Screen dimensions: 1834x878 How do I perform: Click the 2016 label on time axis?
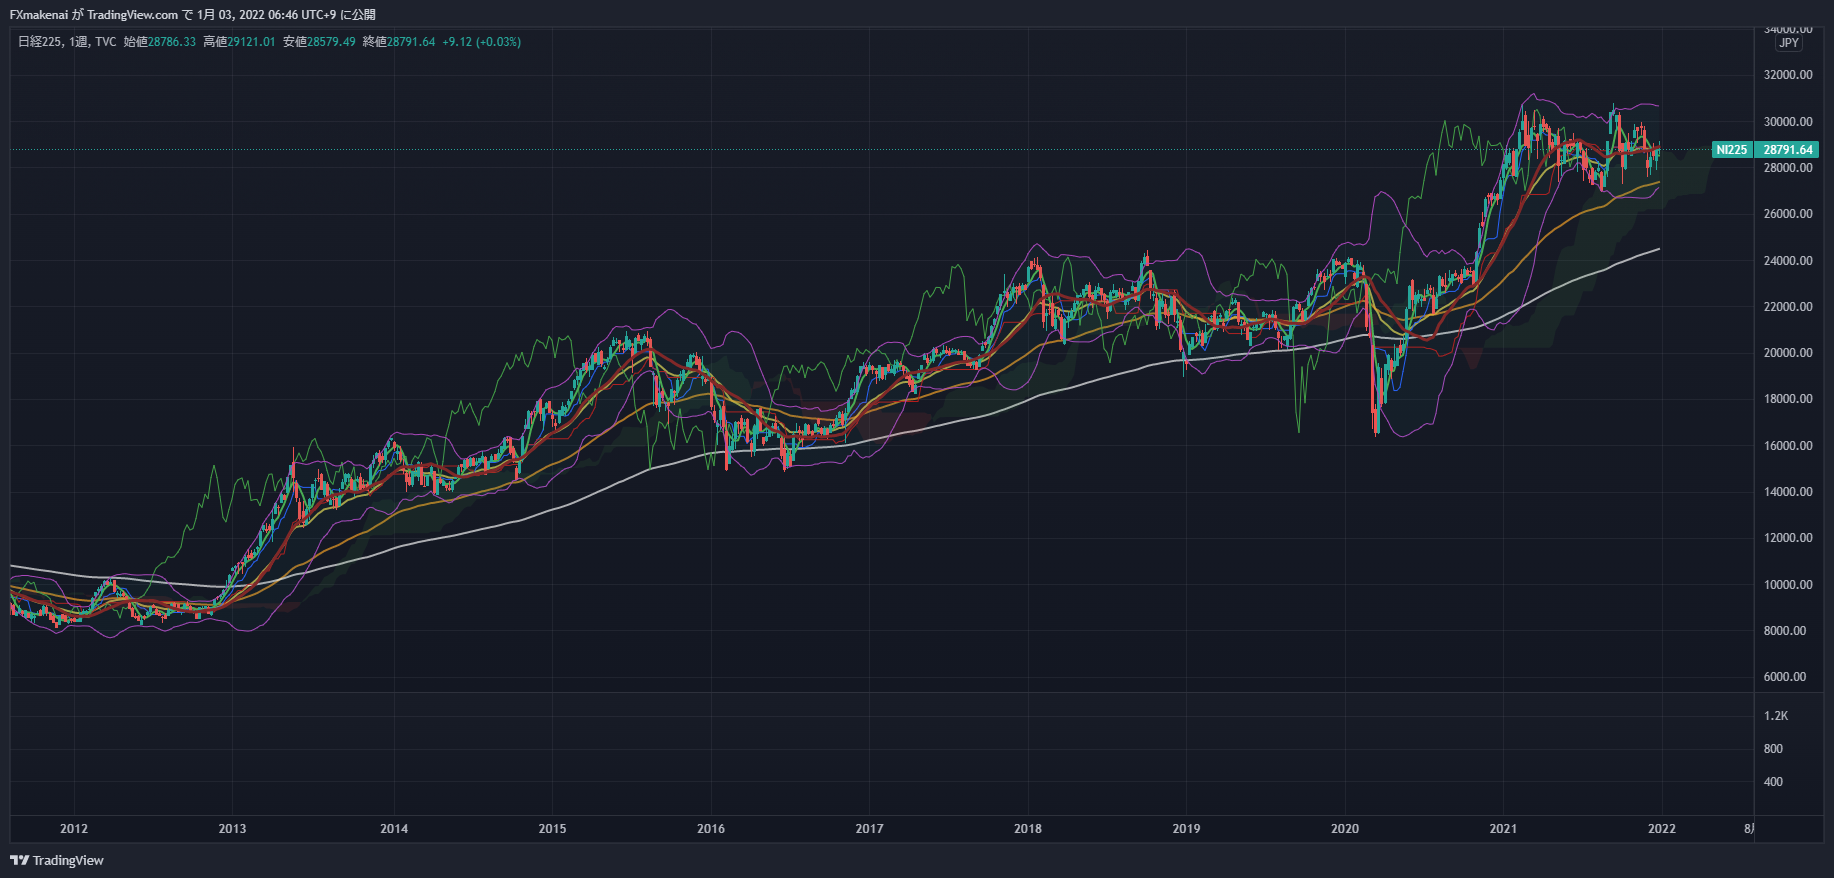(x=711, y=829)
